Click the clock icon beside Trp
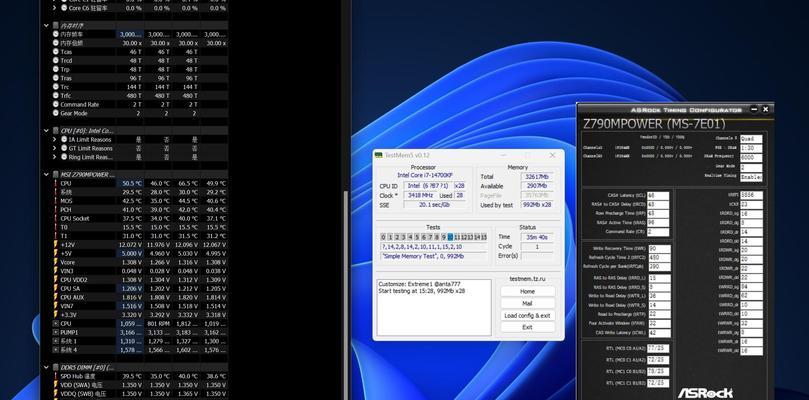 [56, 69]
